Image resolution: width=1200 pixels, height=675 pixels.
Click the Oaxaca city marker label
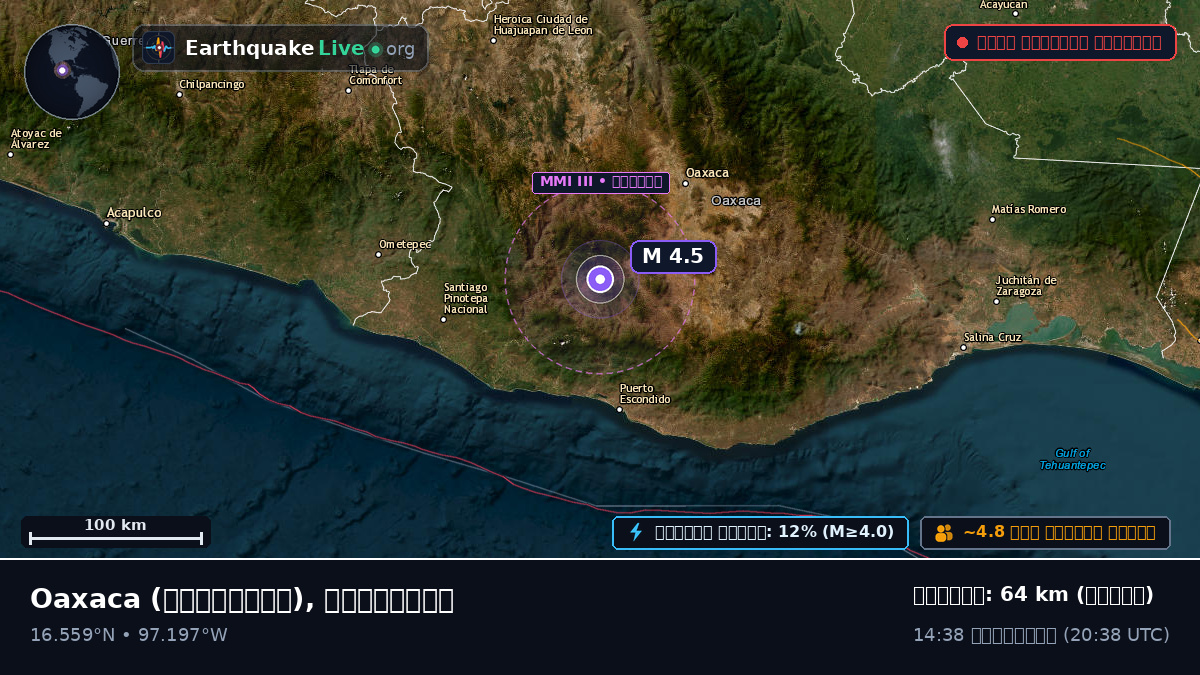click(x=707, y=173)
